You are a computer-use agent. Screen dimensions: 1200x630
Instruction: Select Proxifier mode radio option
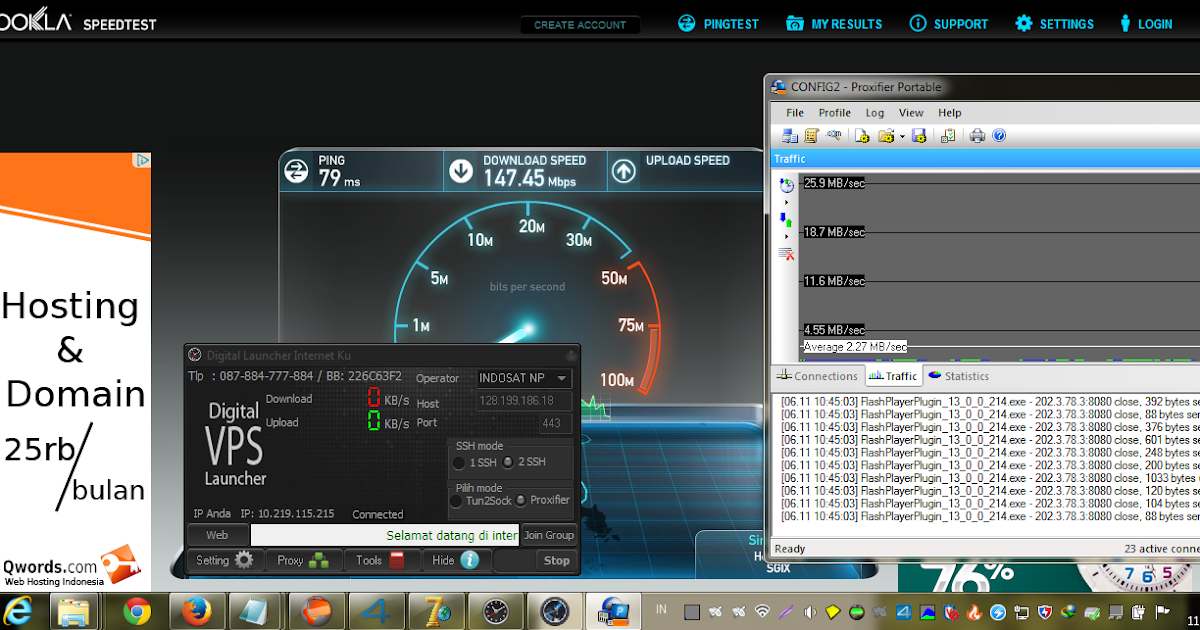543,500
